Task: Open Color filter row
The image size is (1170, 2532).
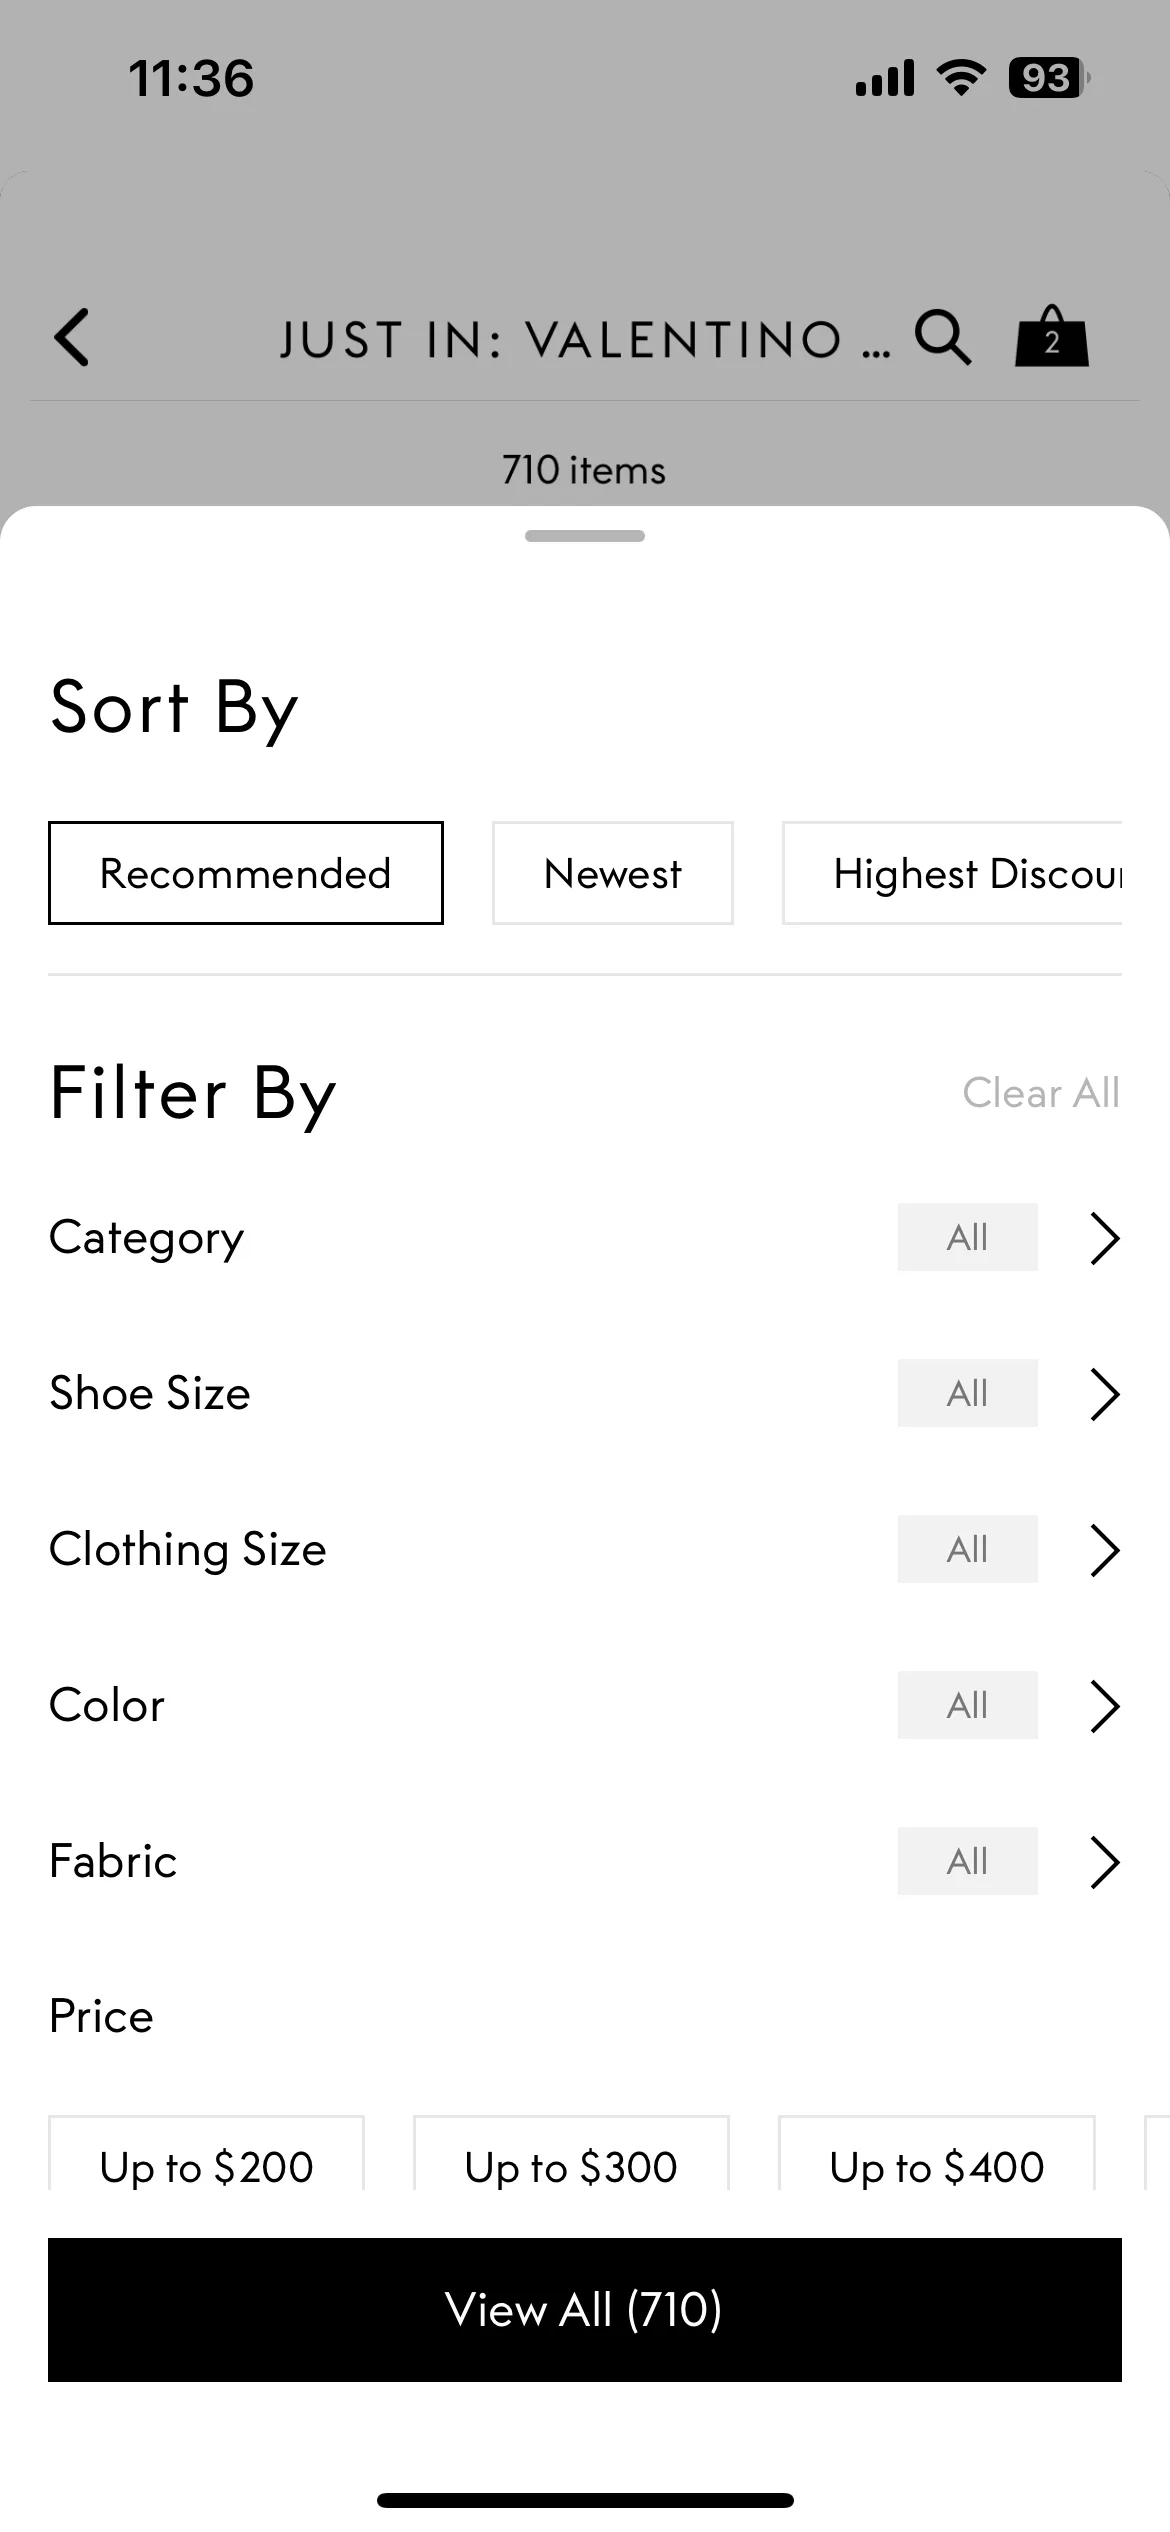Action: [585, 1706]
